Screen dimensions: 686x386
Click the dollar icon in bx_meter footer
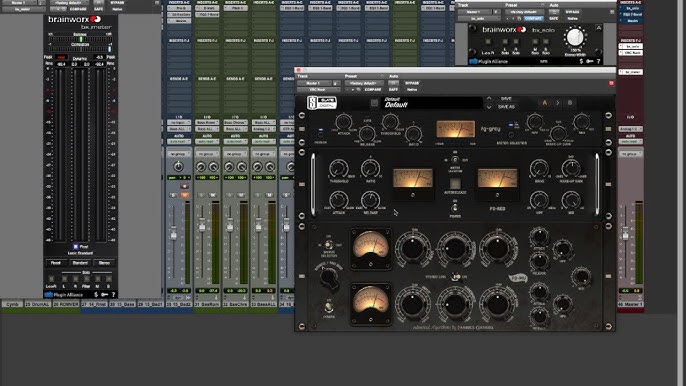96,295
